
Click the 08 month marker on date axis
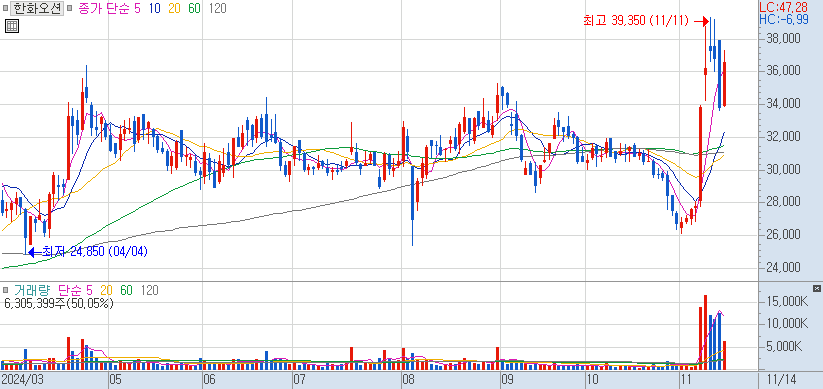pos(408,380)
